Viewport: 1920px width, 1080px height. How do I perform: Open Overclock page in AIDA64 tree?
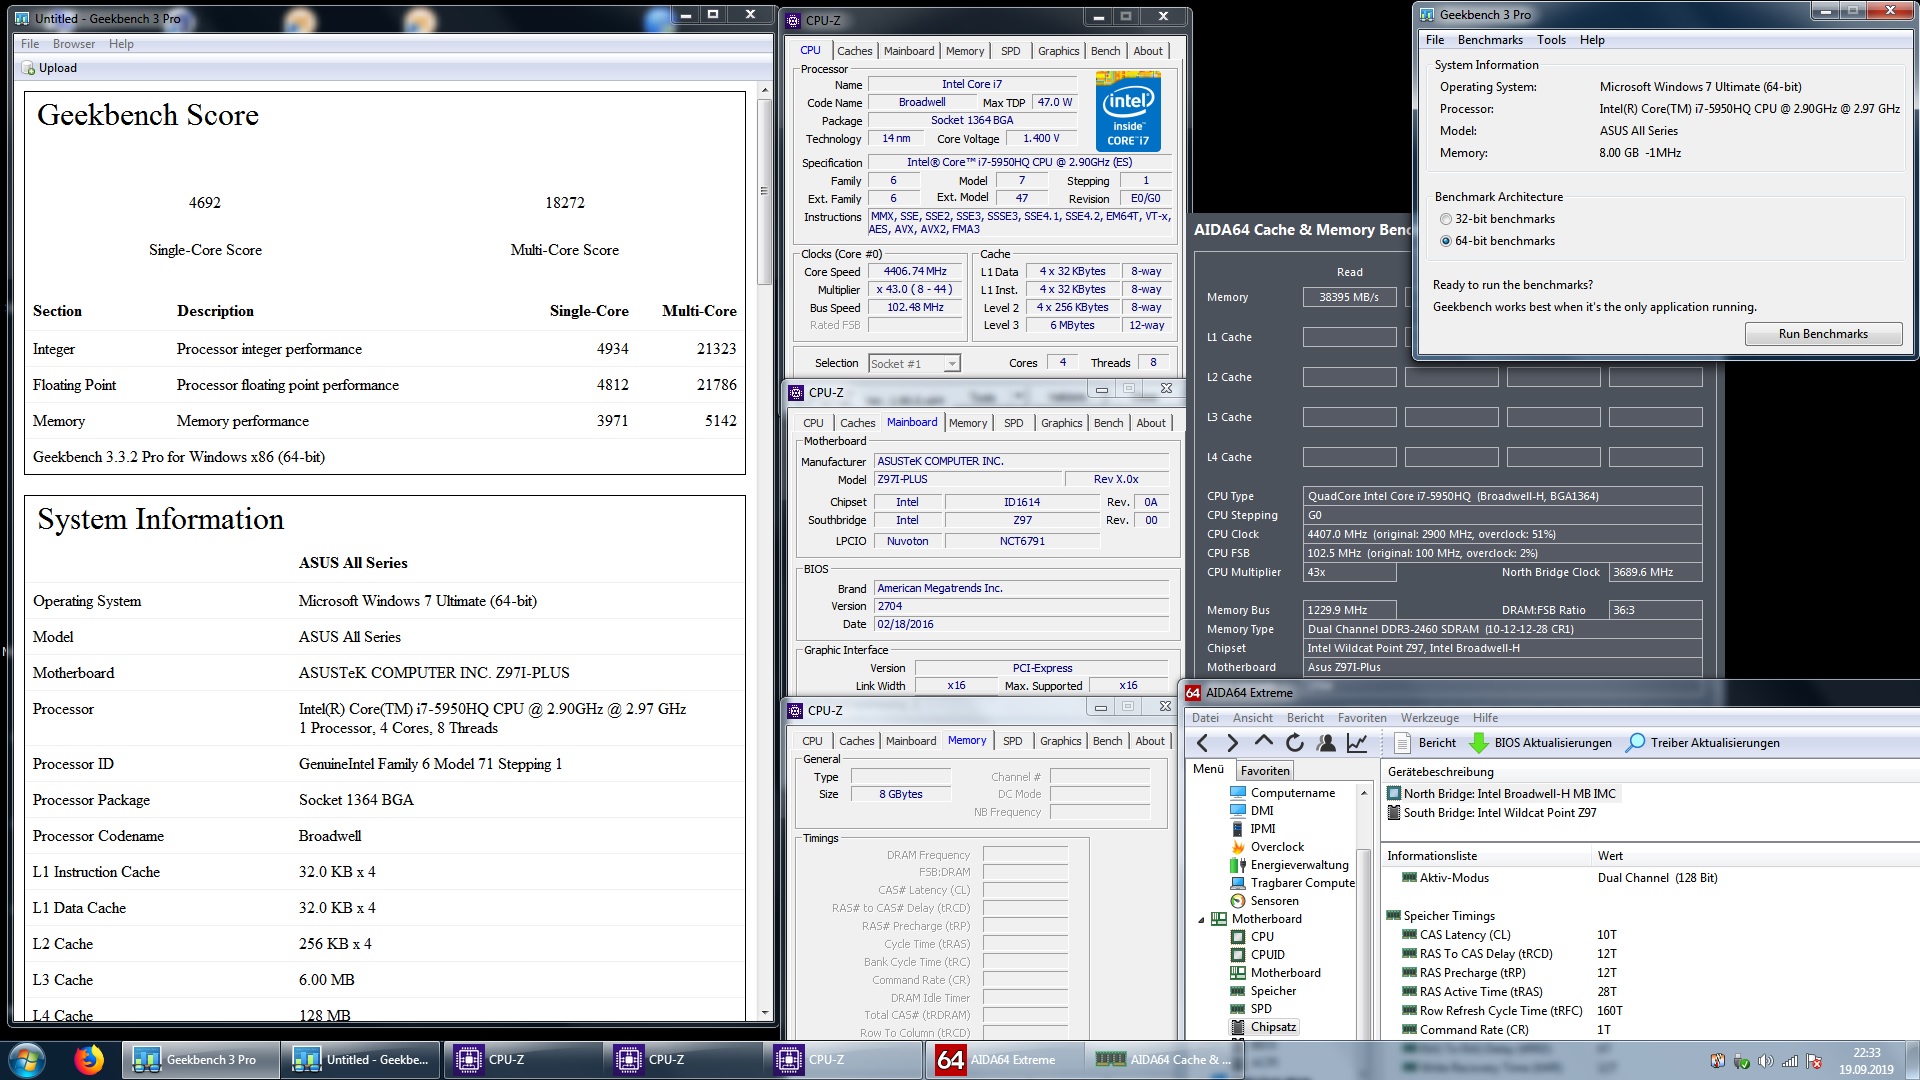tap(1266, 846)
